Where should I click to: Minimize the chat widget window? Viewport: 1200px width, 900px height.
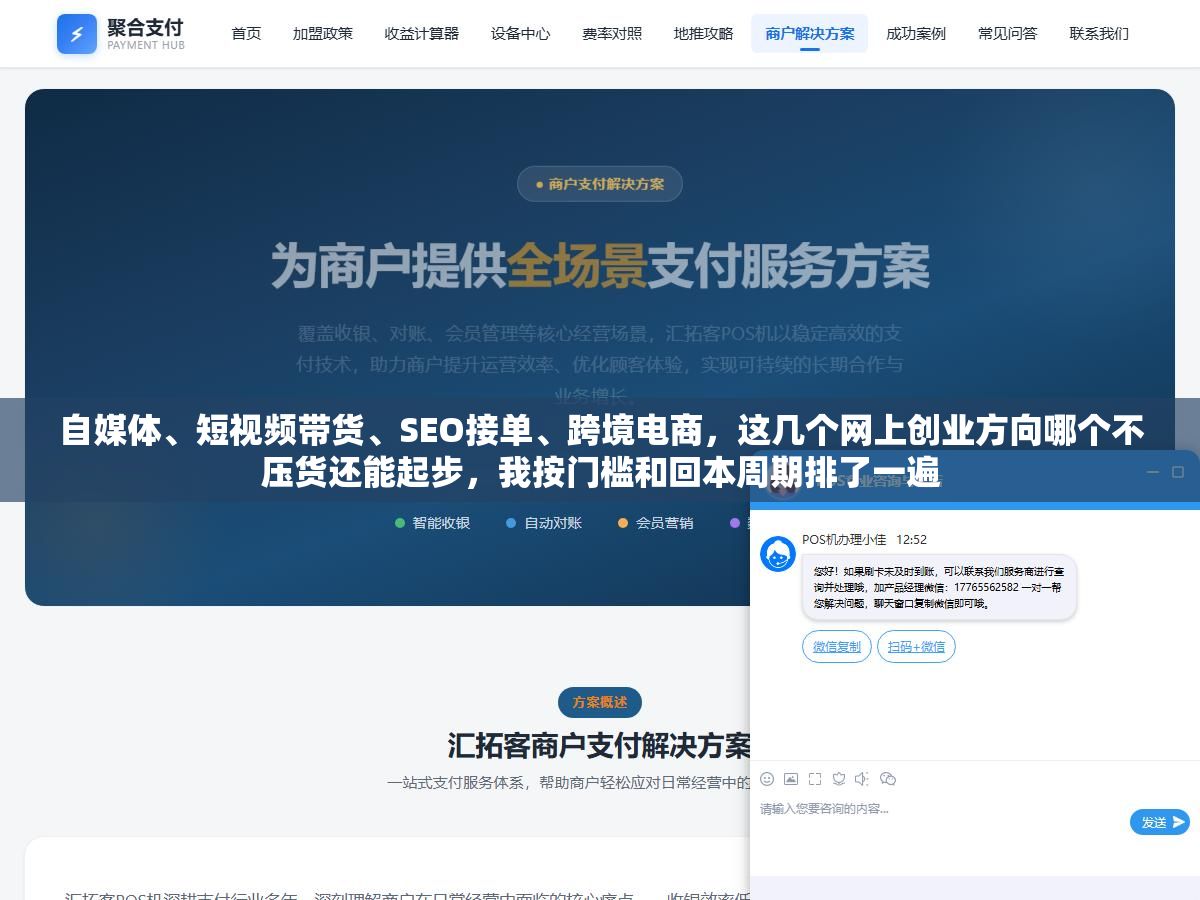pyautogui.click(x=1152, y=472)
